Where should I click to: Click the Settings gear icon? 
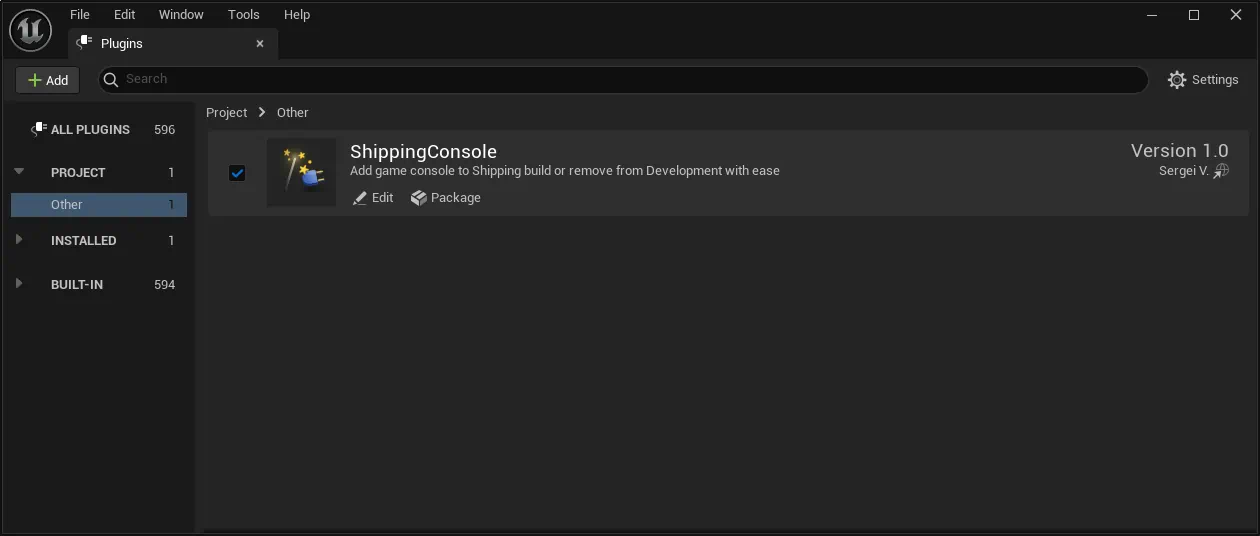click(x=1177, y=80)
